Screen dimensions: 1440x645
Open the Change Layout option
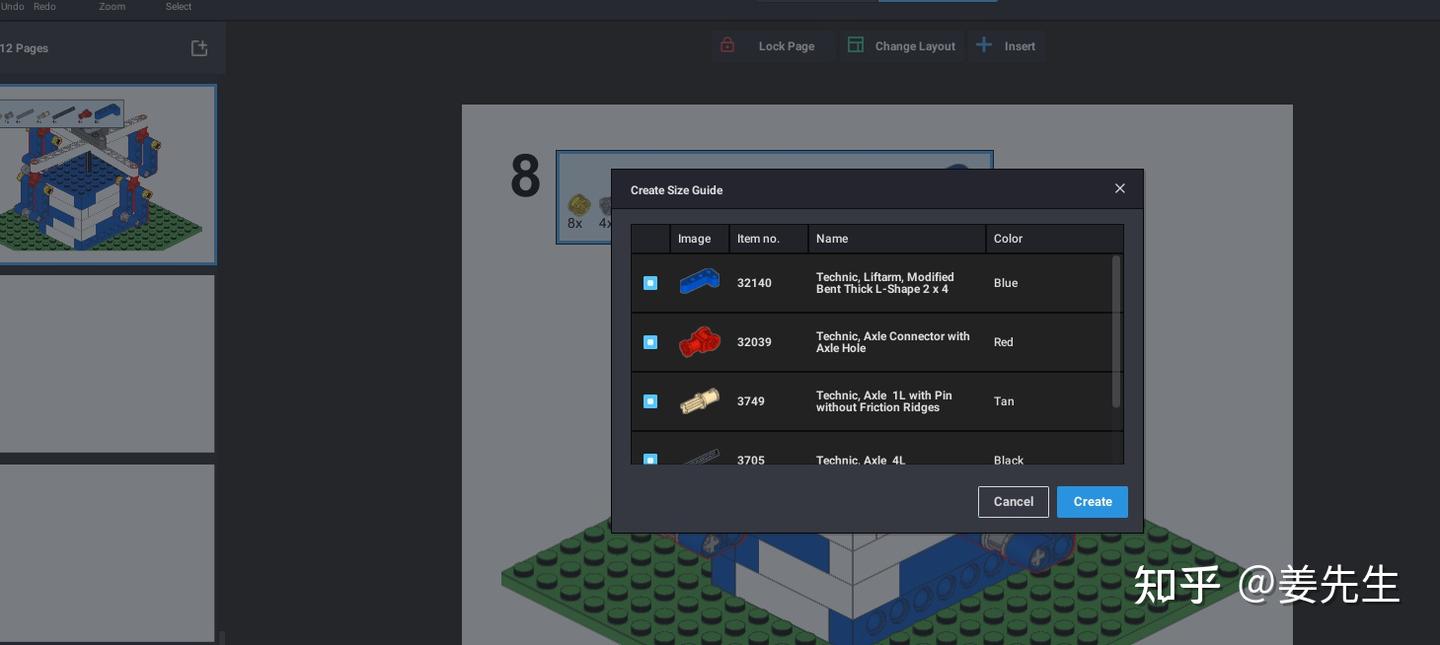(901, 46)
